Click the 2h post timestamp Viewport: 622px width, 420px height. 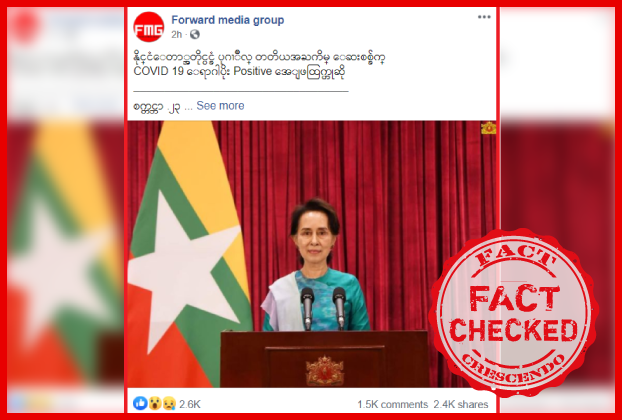point(177,35)
